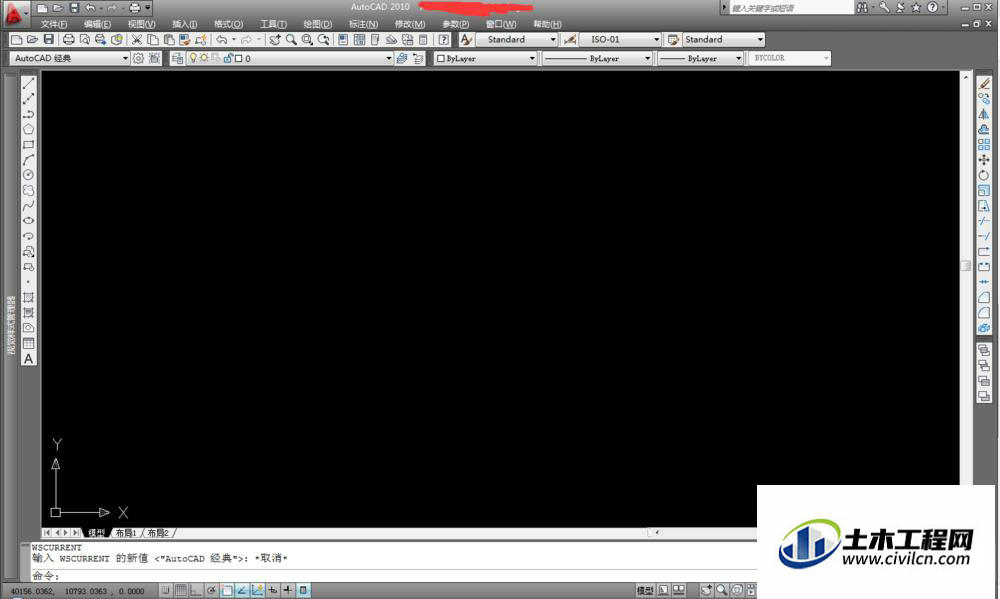The height and width of the screenshot is (599, 1000).
Task: Click the search keyword input field
Action: tap(790, 8)
